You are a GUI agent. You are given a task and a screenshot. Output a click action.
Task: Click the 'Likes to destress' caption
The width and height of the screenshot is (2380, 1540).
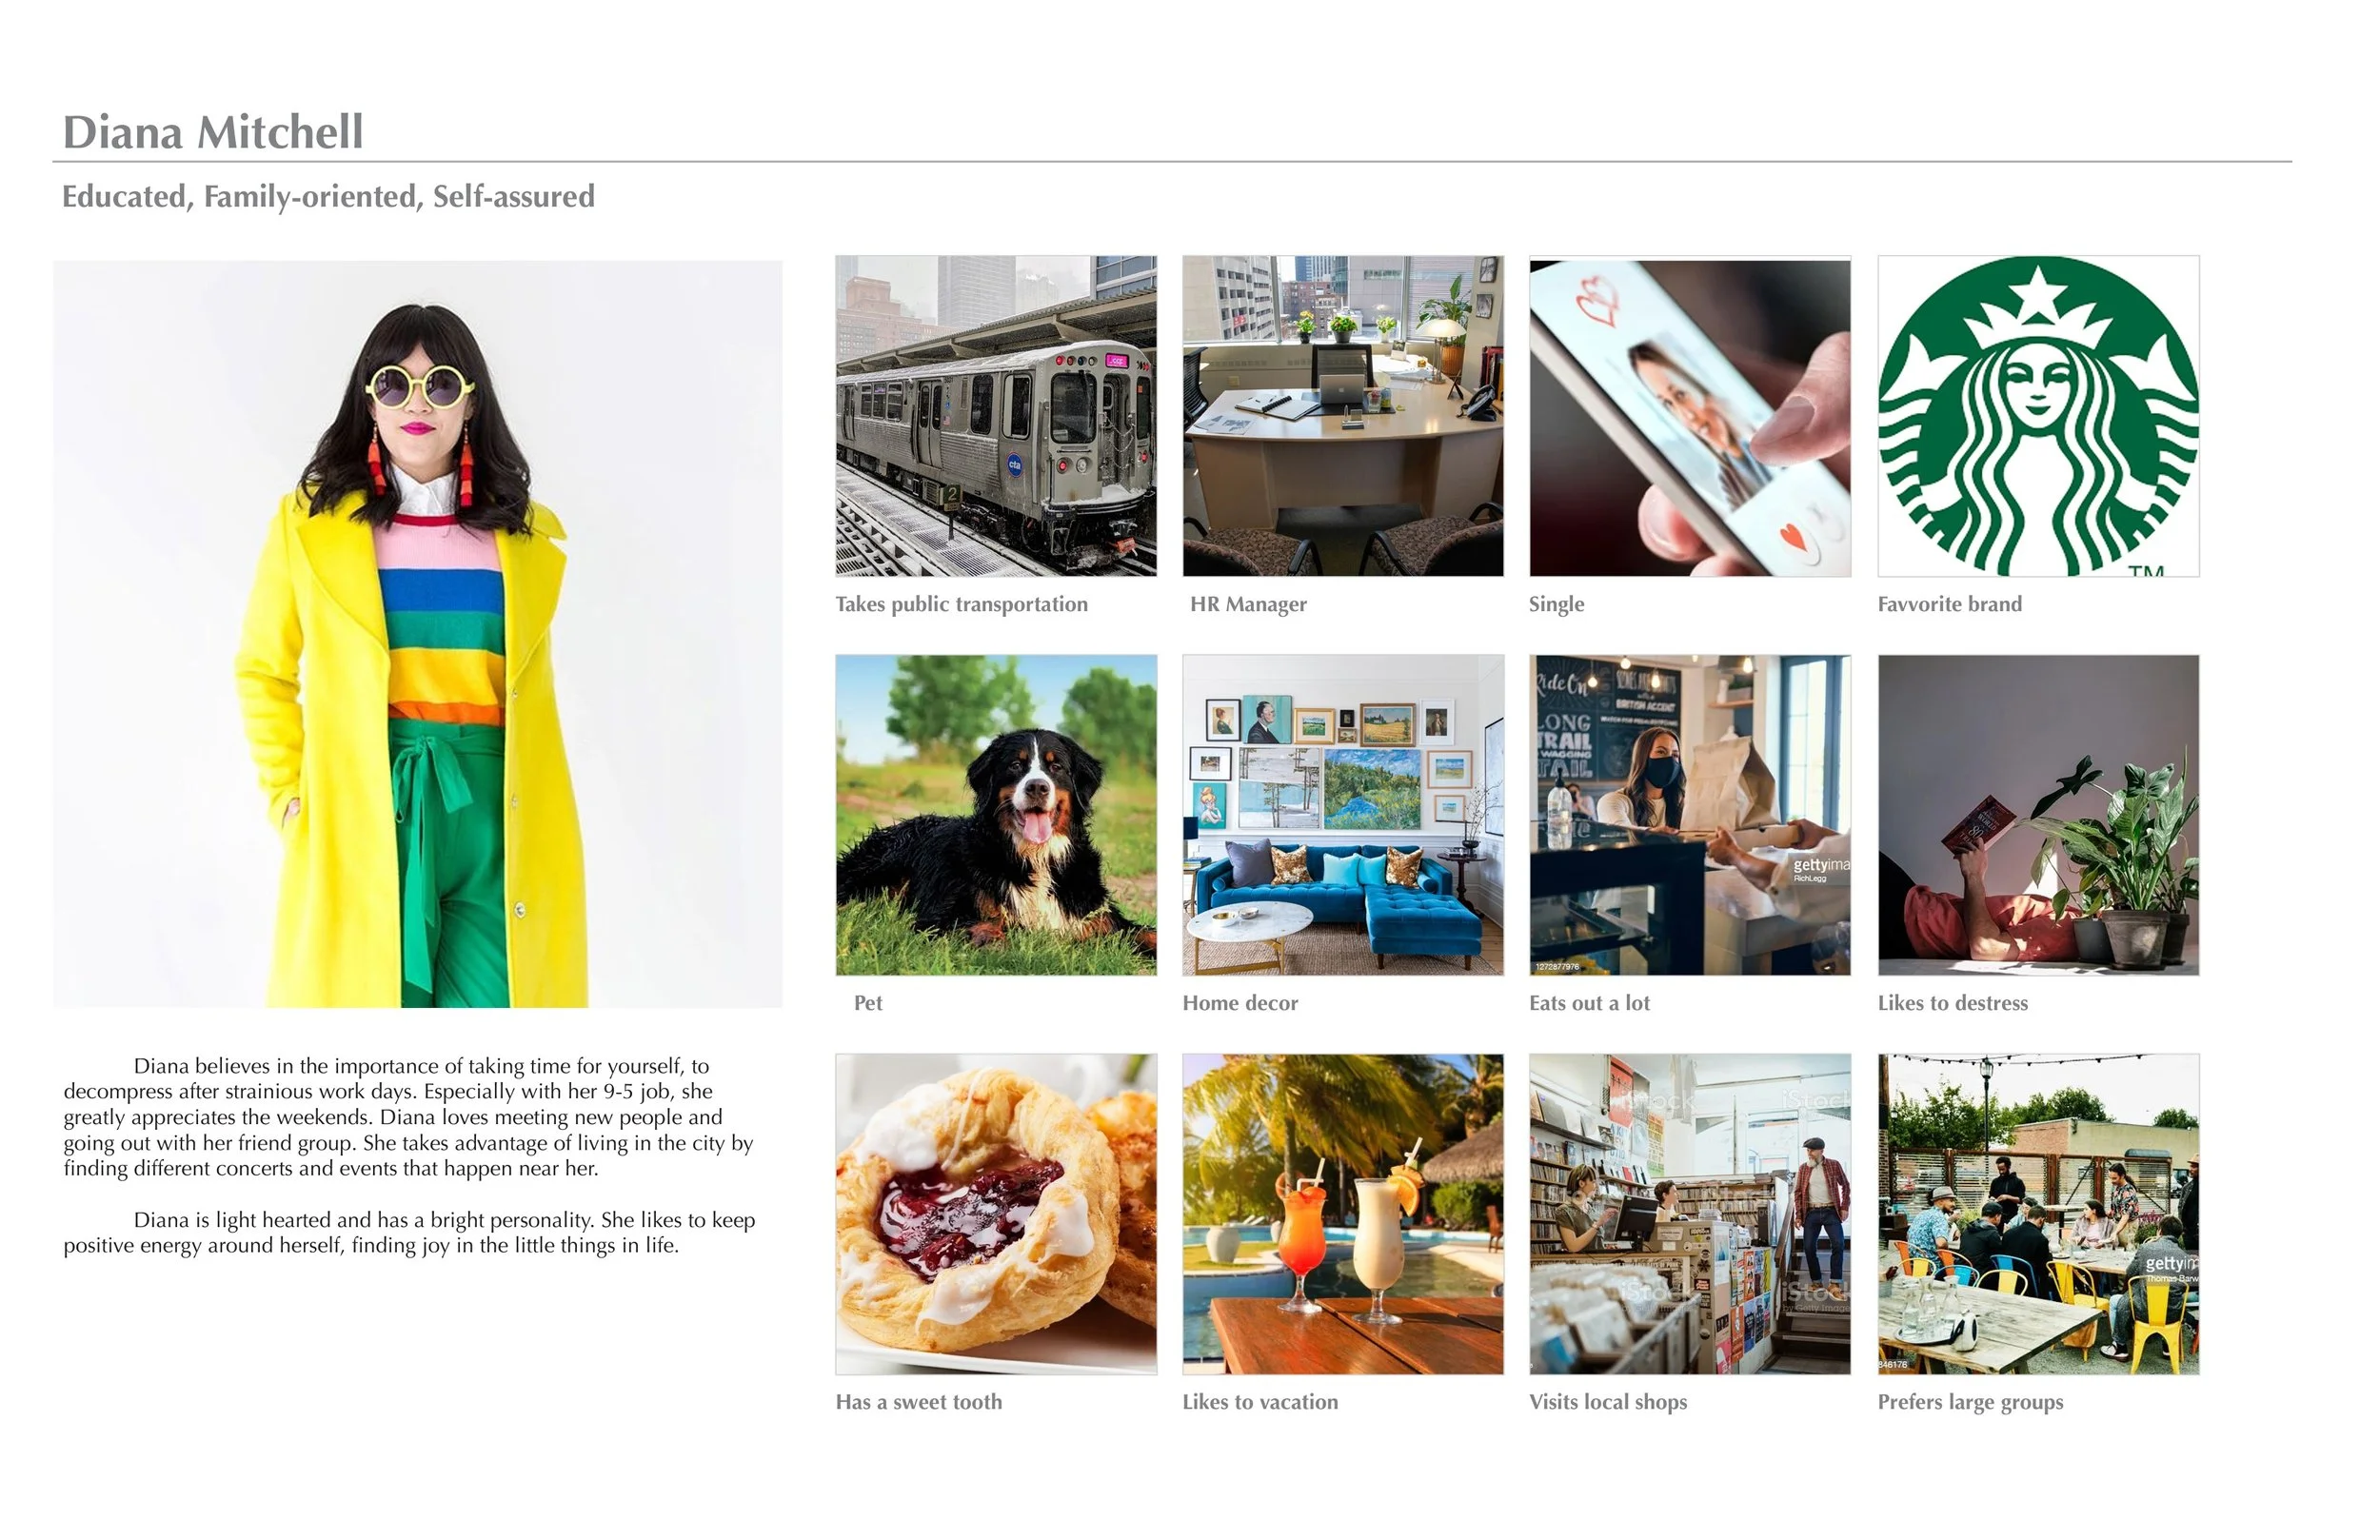point(1952,1003)
